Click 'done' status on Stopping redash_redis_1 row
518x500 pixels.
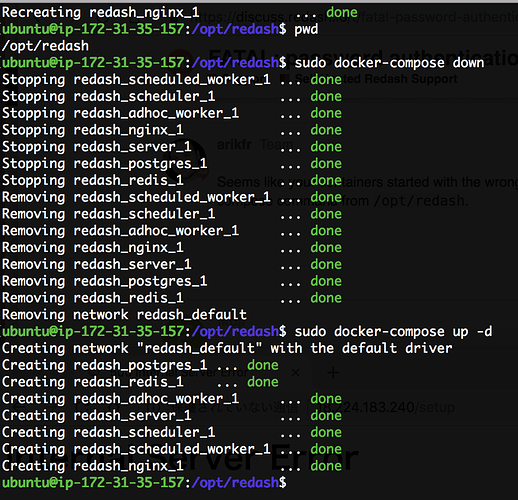tap(326, 180)
